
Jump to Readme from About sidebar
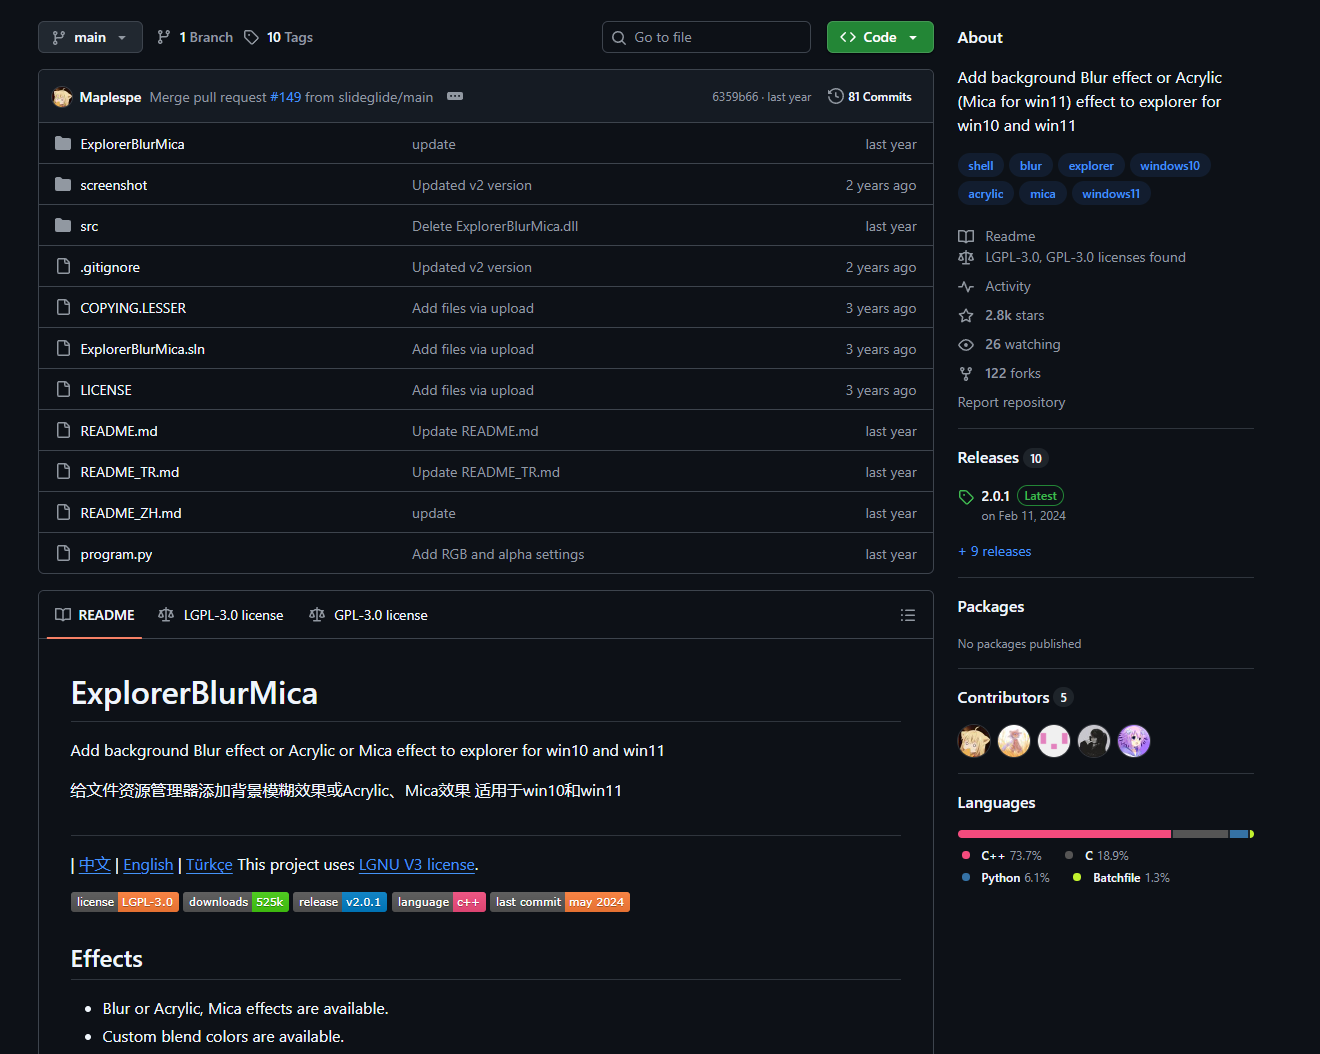(997, 236)
